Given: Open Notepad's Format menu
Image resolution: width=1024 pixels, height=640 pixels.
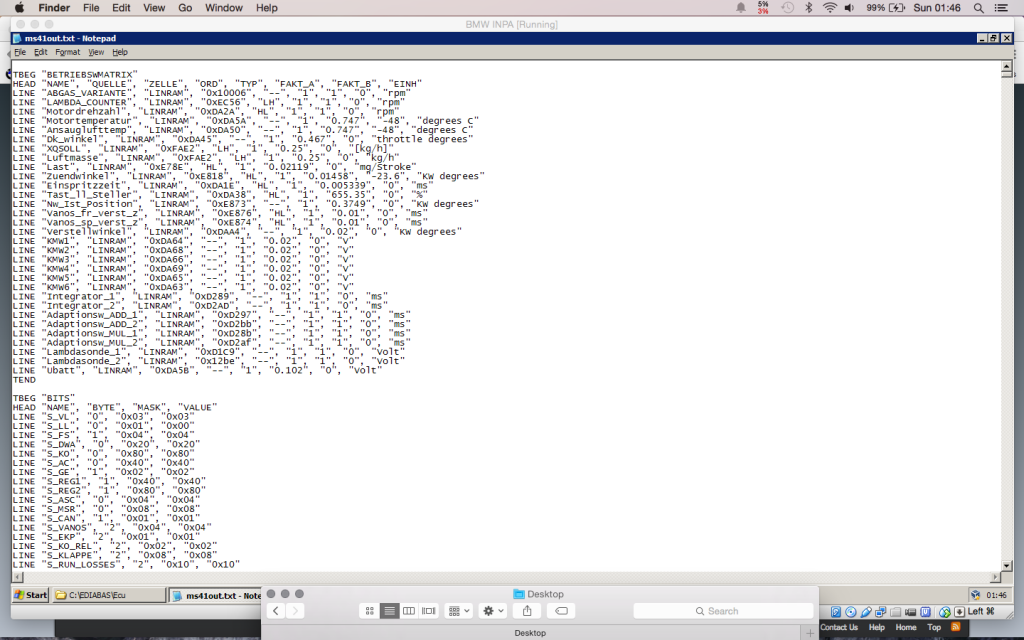Looking at the screenshot, I should pyautogui.click(x=68, y=52).
